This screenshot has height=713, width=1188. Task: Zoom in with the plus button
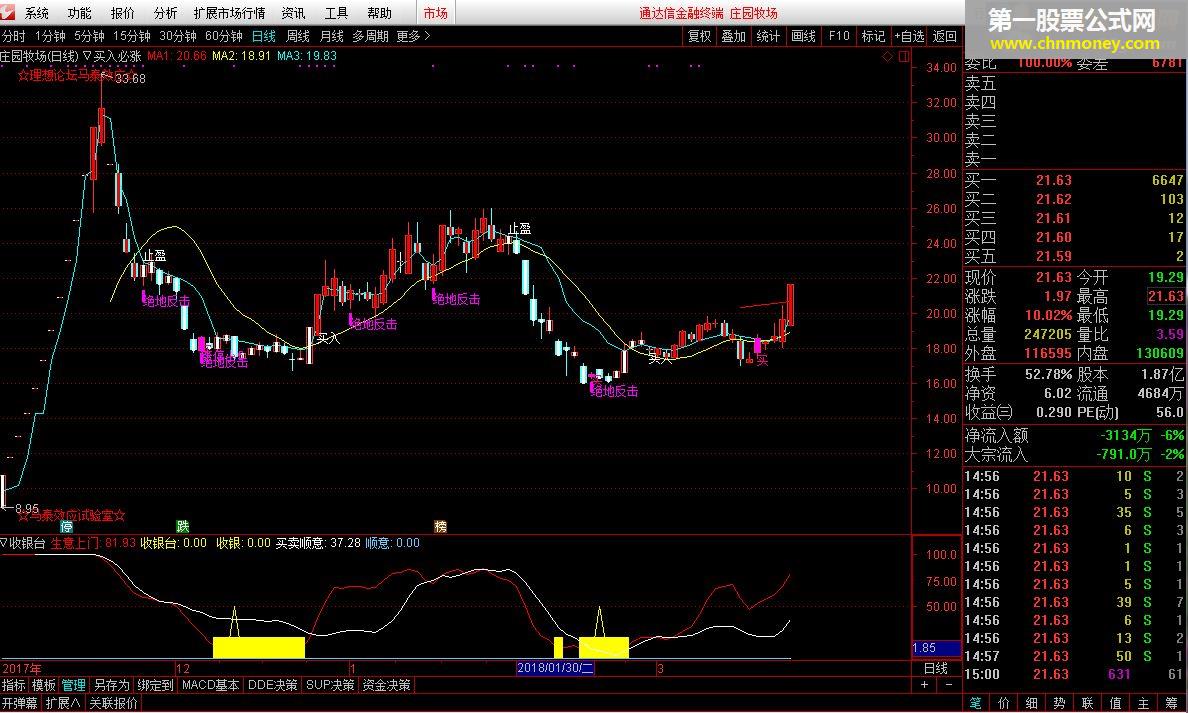924,684
